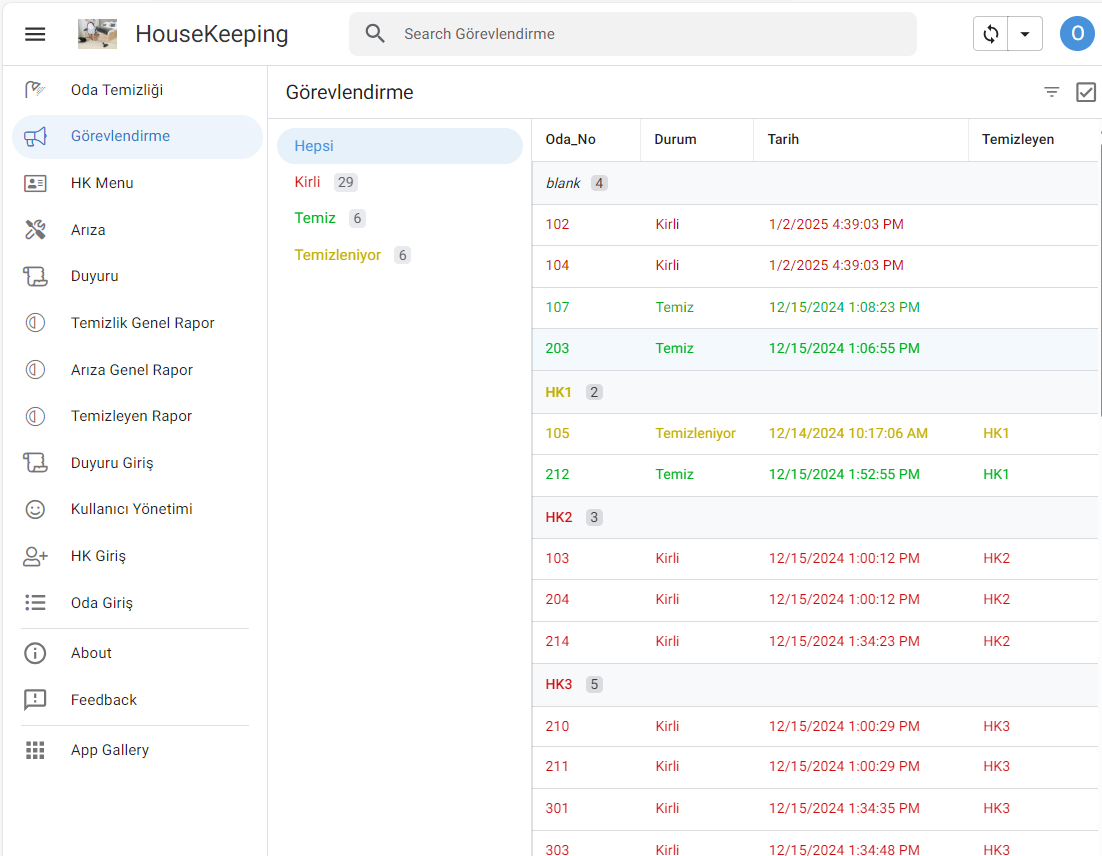
Task: Open the sync options dropdown arrow
Action: (x=1025, y=34)
